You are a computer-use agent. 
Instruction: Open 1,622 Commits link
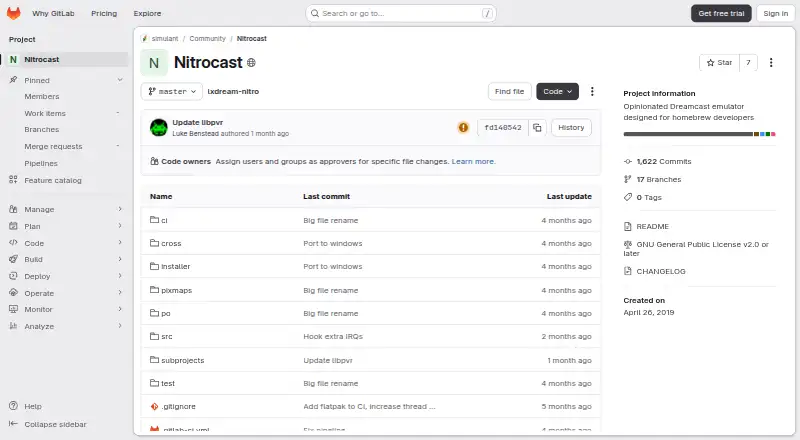(x=663, y=161)
